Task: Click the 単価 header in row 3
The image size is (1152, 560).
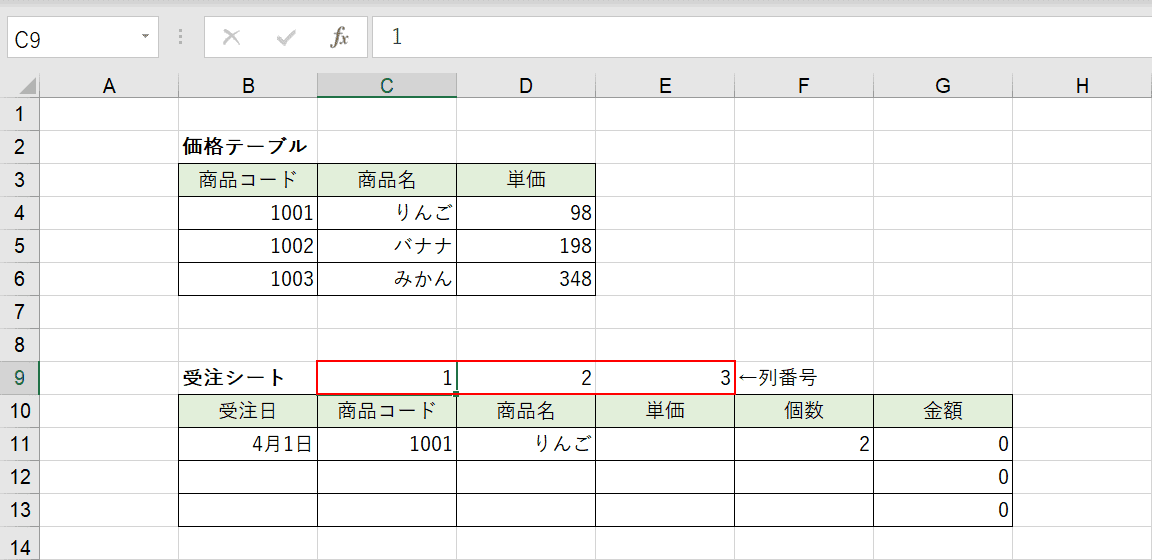Action: (x=526, y=180)
